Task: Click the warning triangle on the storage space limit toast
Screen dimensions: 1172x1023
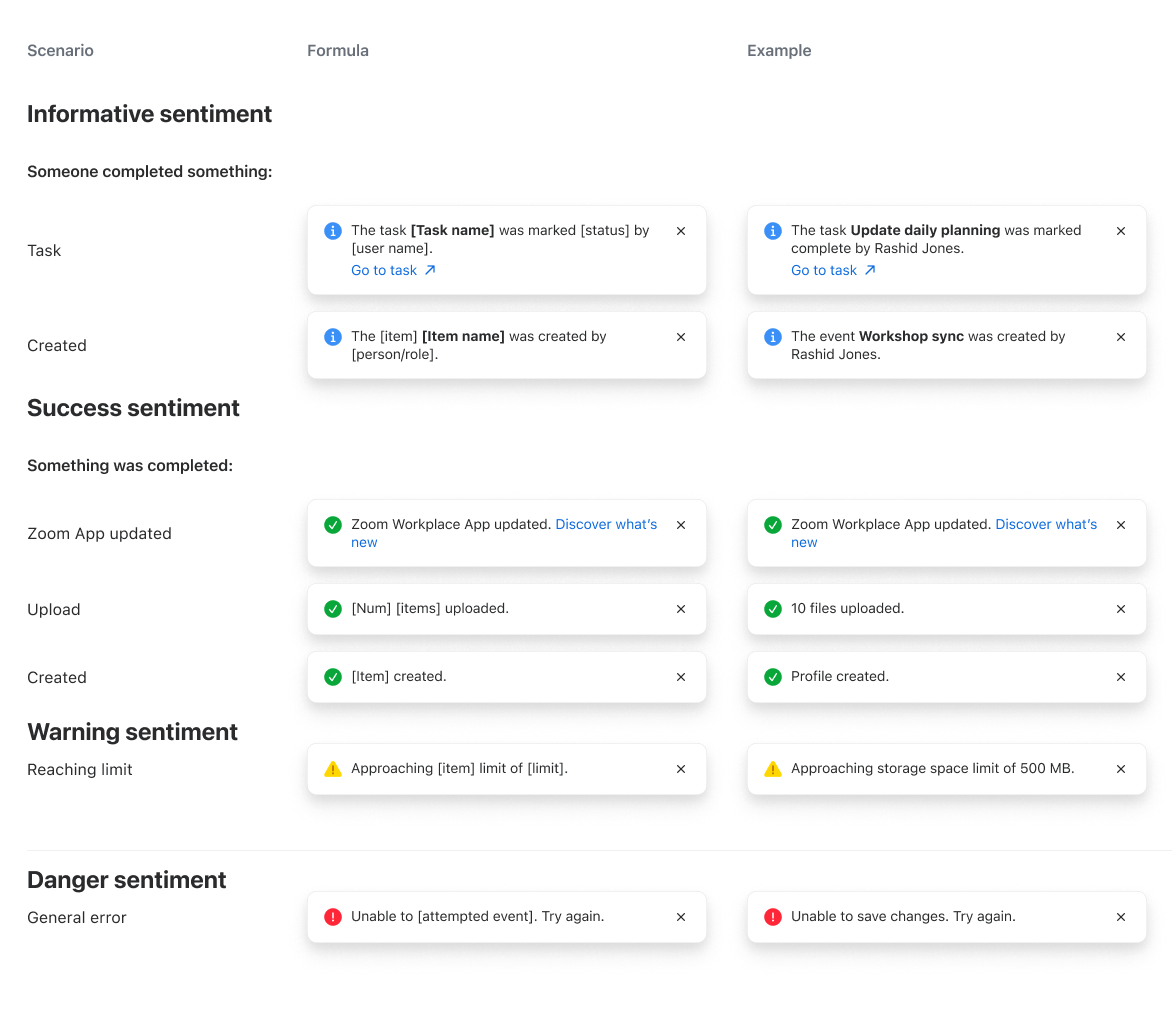Action: [773, 769]
